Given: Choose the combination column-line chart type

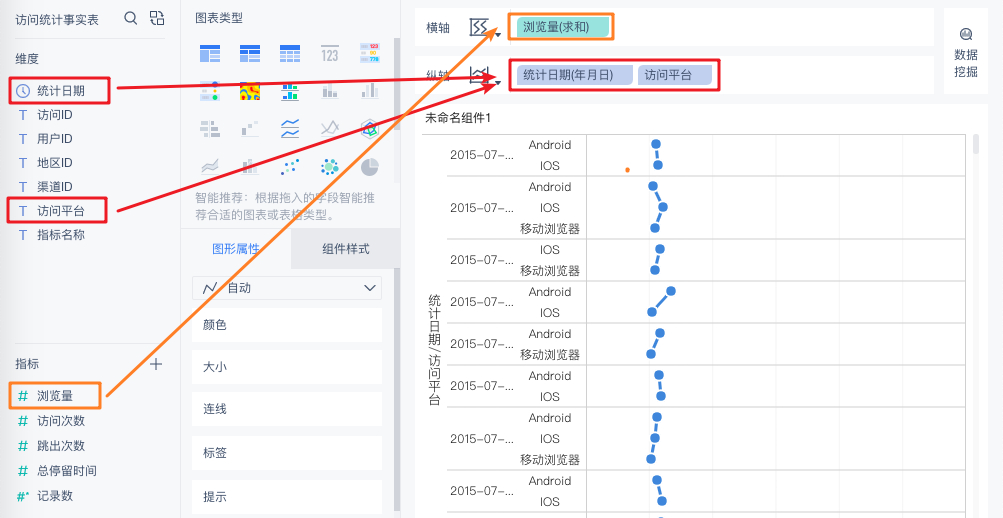Looking at the screenshot, I should tap(250, 167).
